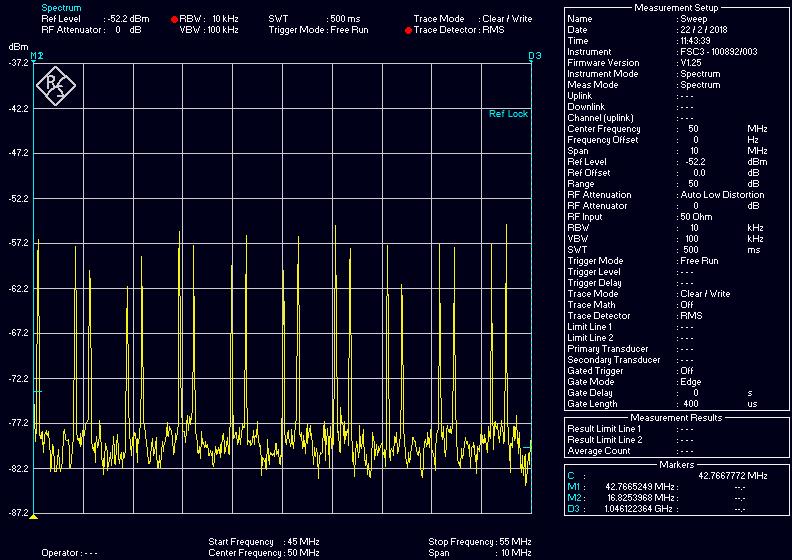This screenshot has height=560, width=792.
Task: Click the Measurement Setup panel title
Action: point(675,7)
